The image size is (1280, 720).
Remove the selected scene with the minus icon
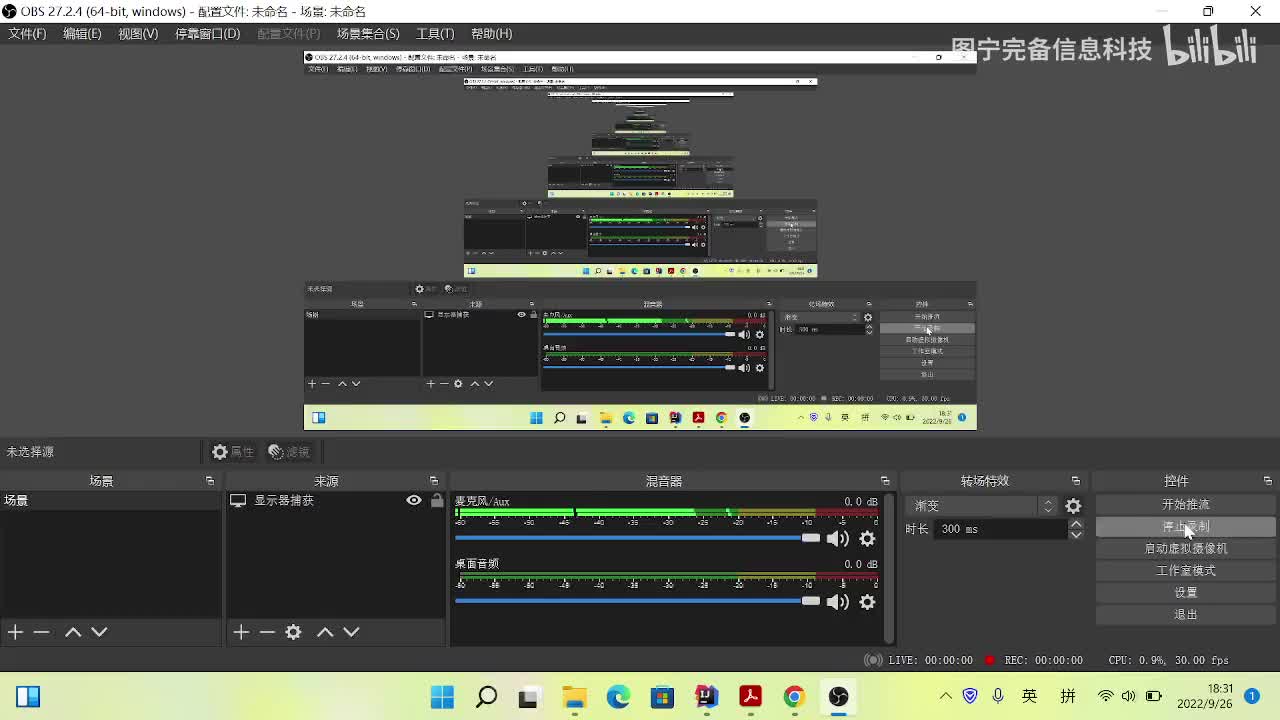point(41,632)
